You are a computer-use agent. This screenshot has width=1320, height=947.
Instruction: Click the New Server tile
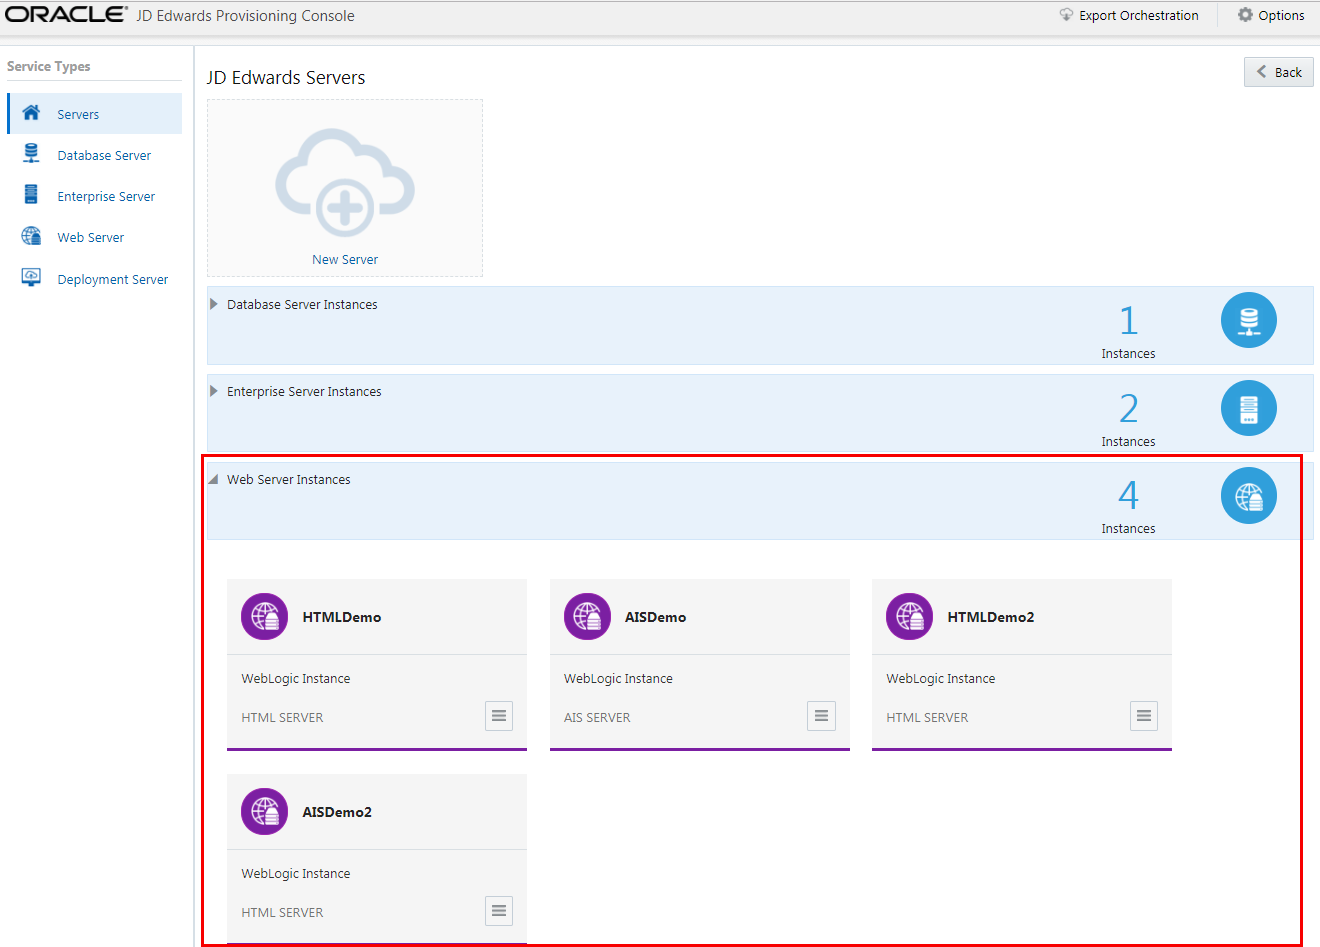click(x=344, y=188)
